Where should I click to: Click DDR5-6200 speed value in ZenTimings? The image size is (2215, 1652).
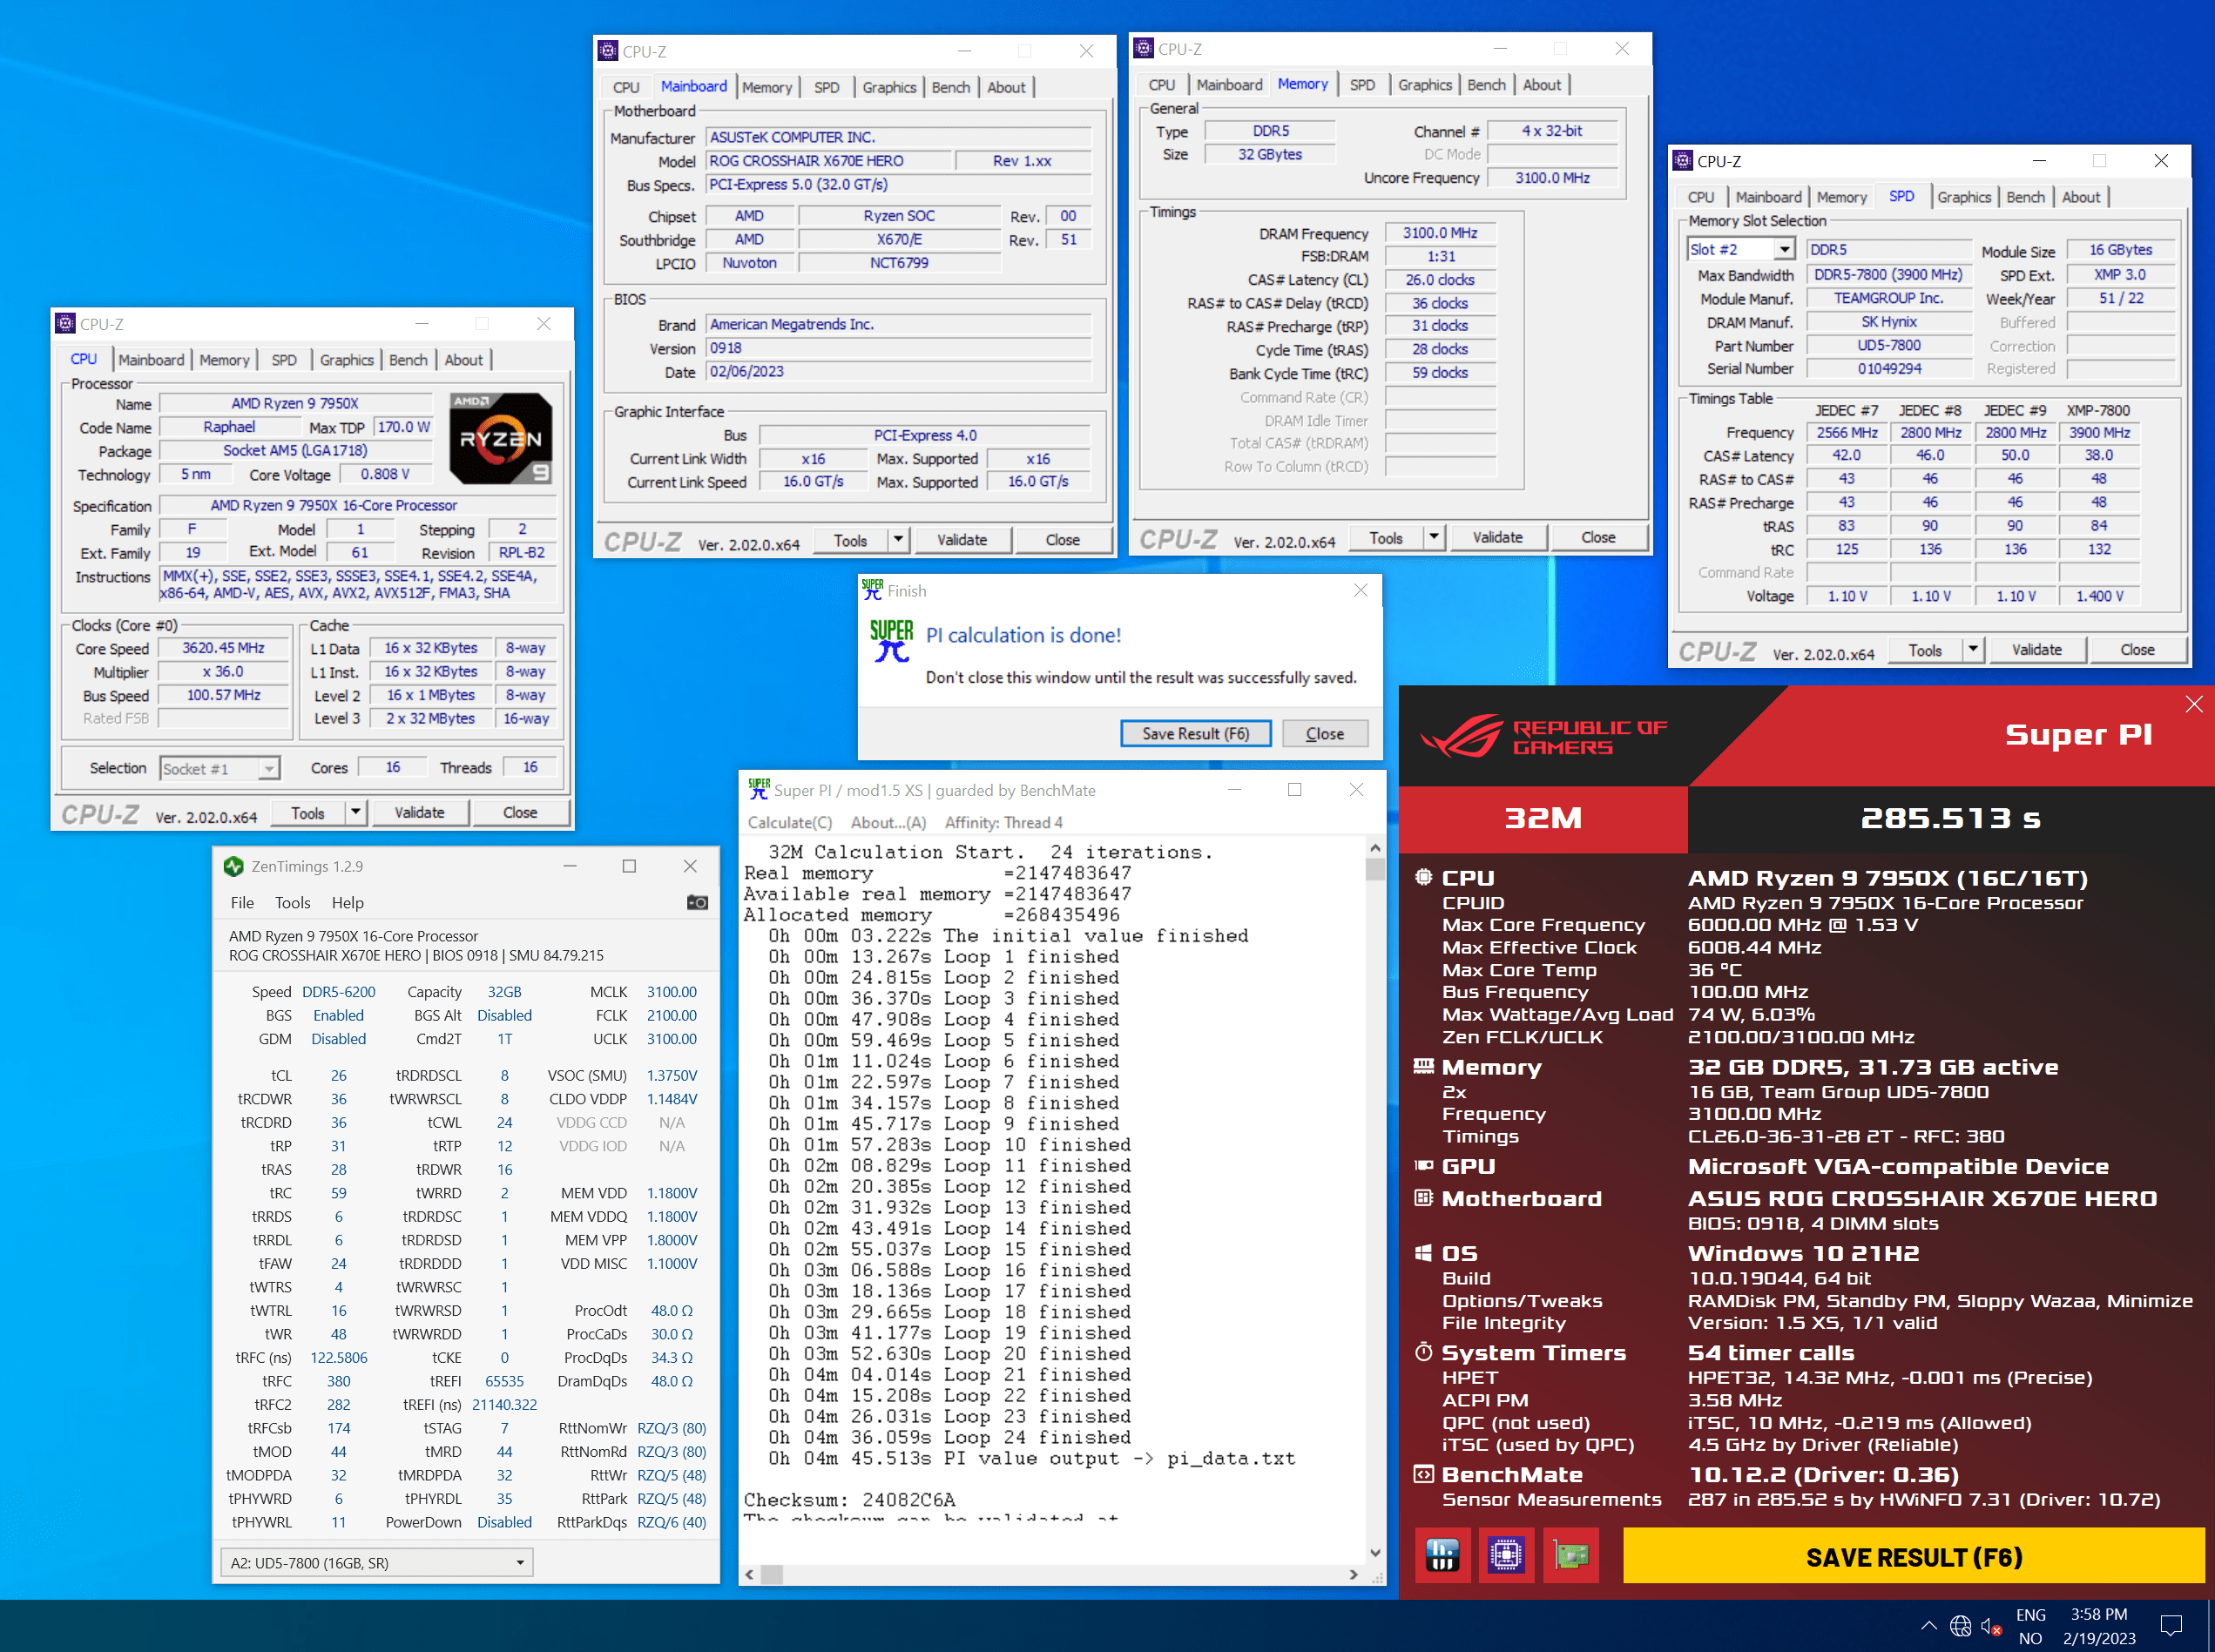(338, 992)
